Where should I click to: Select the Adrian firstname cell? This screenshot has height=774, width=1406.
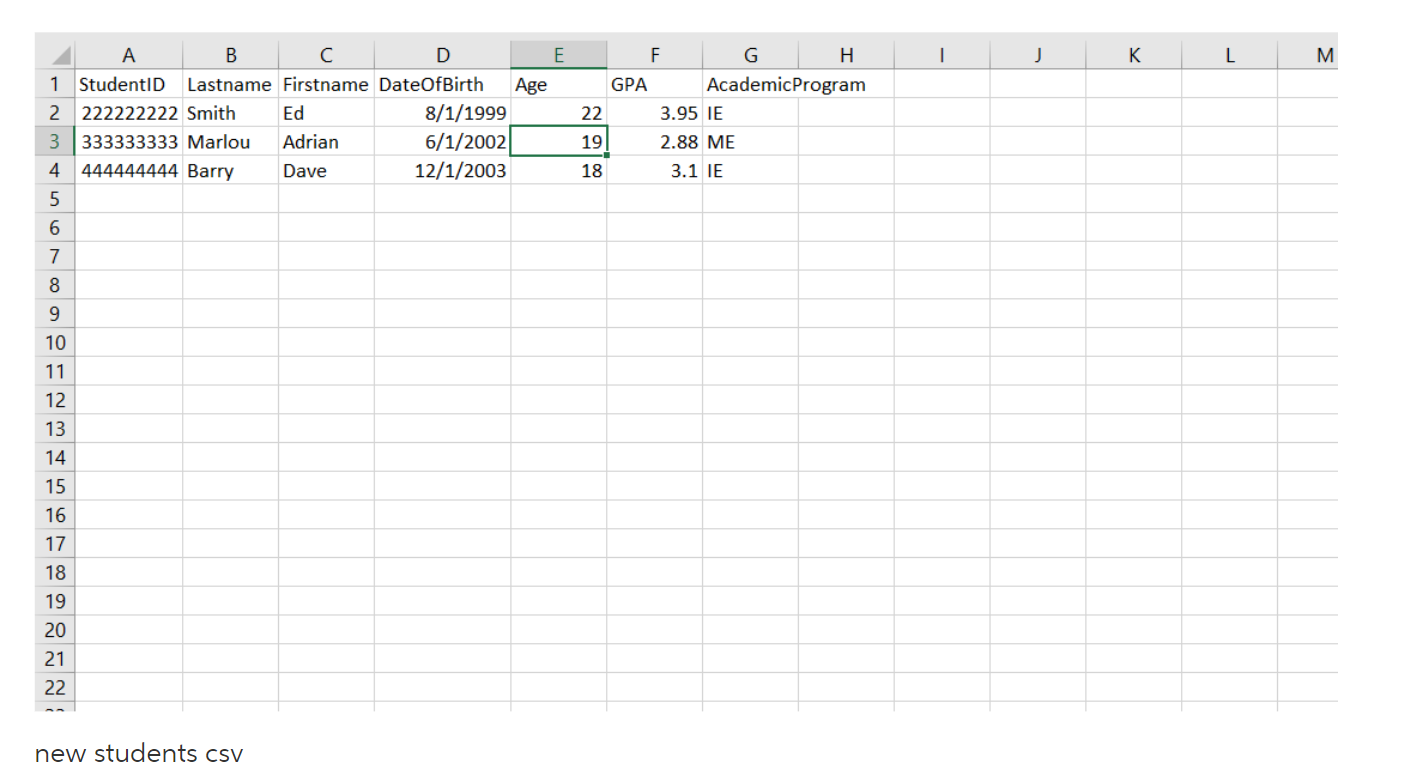pos(327,142)
